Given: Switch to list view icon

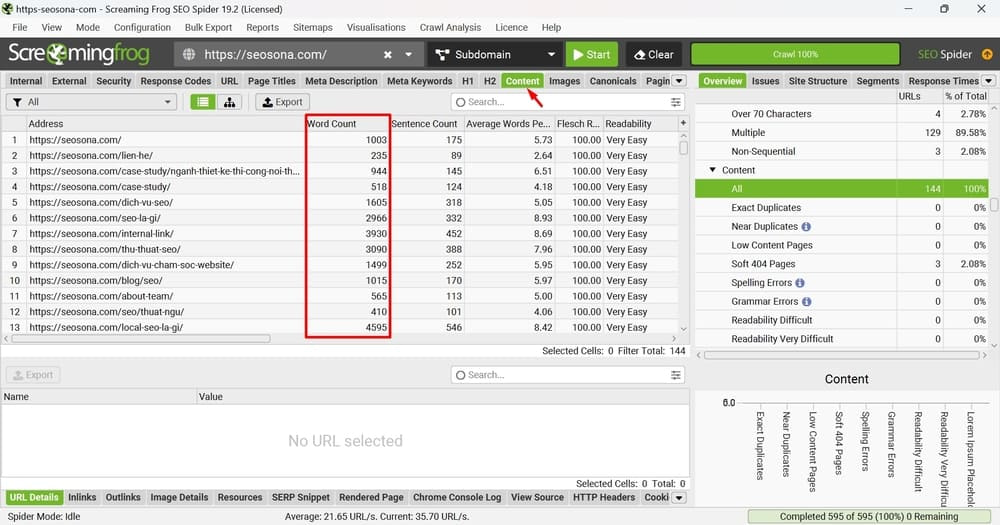Looking at the screenshot, I should [x=203, y=102].
